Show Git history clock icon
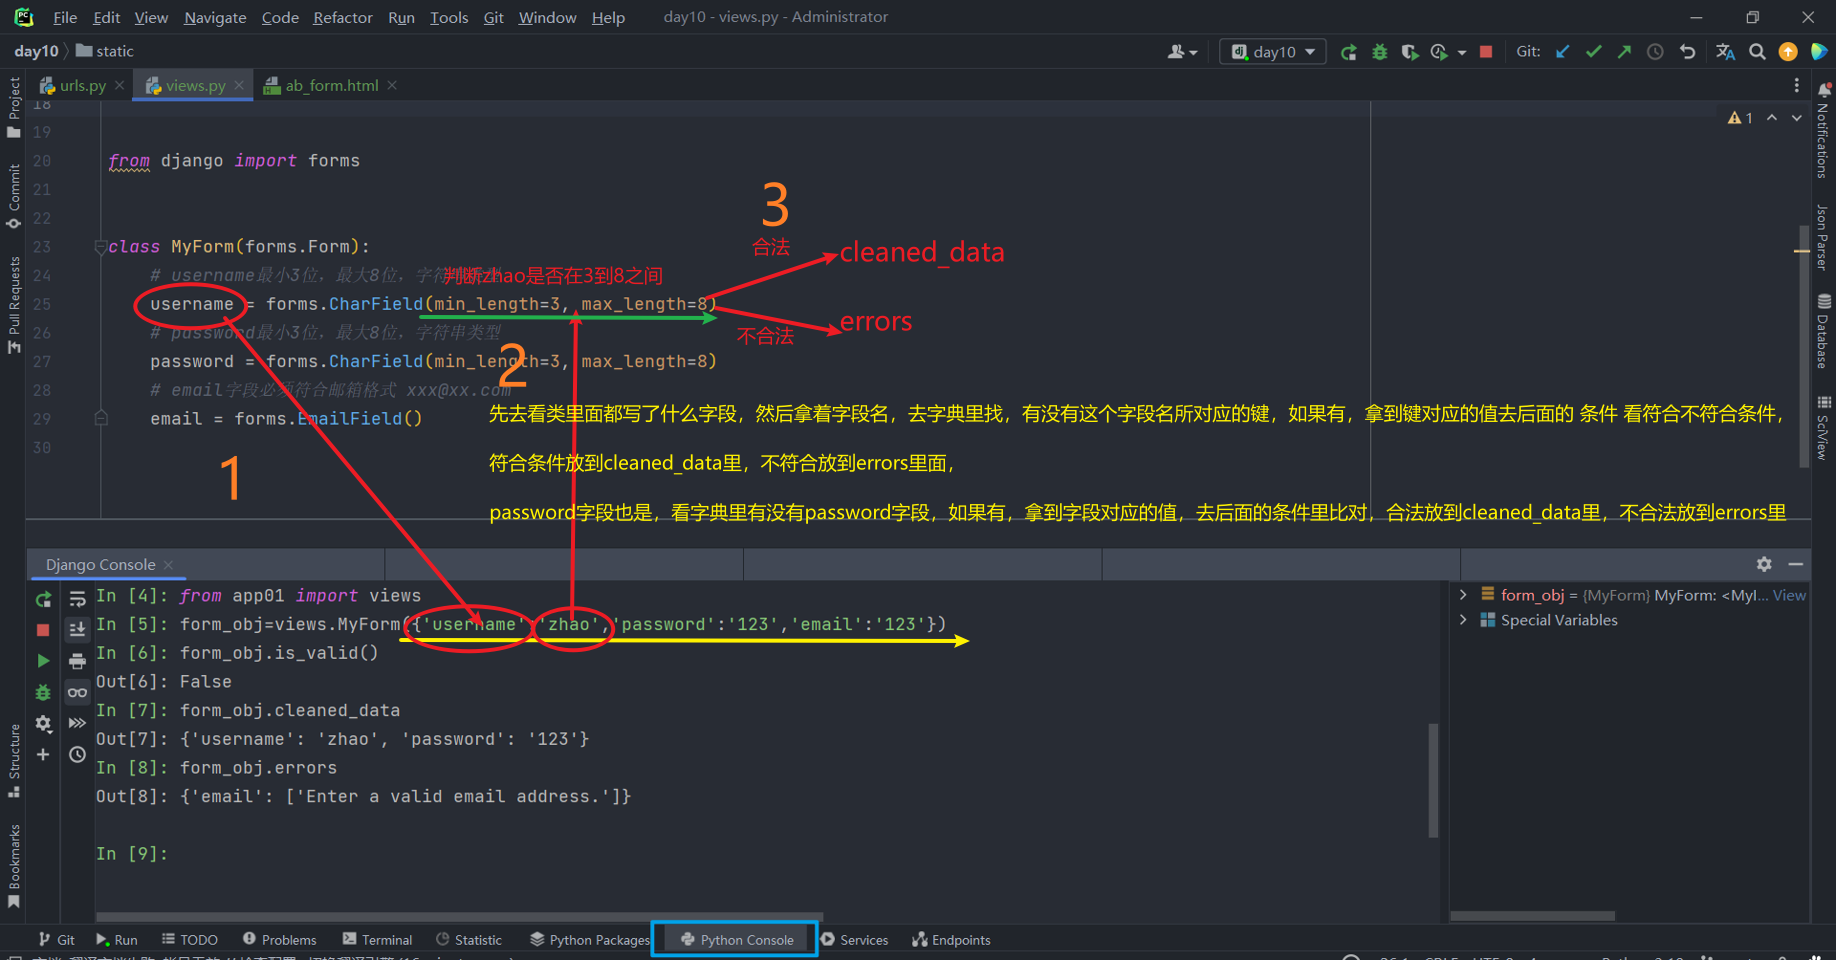The image size is (1836, 960). coord(1656,52)
